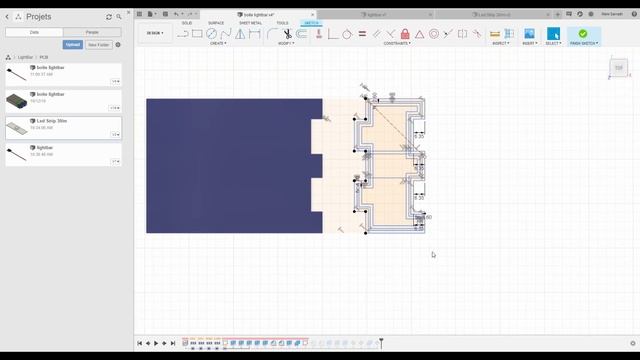Click the Select tool icon
Viewport: 640px width, 360px height.
(553, 34)
